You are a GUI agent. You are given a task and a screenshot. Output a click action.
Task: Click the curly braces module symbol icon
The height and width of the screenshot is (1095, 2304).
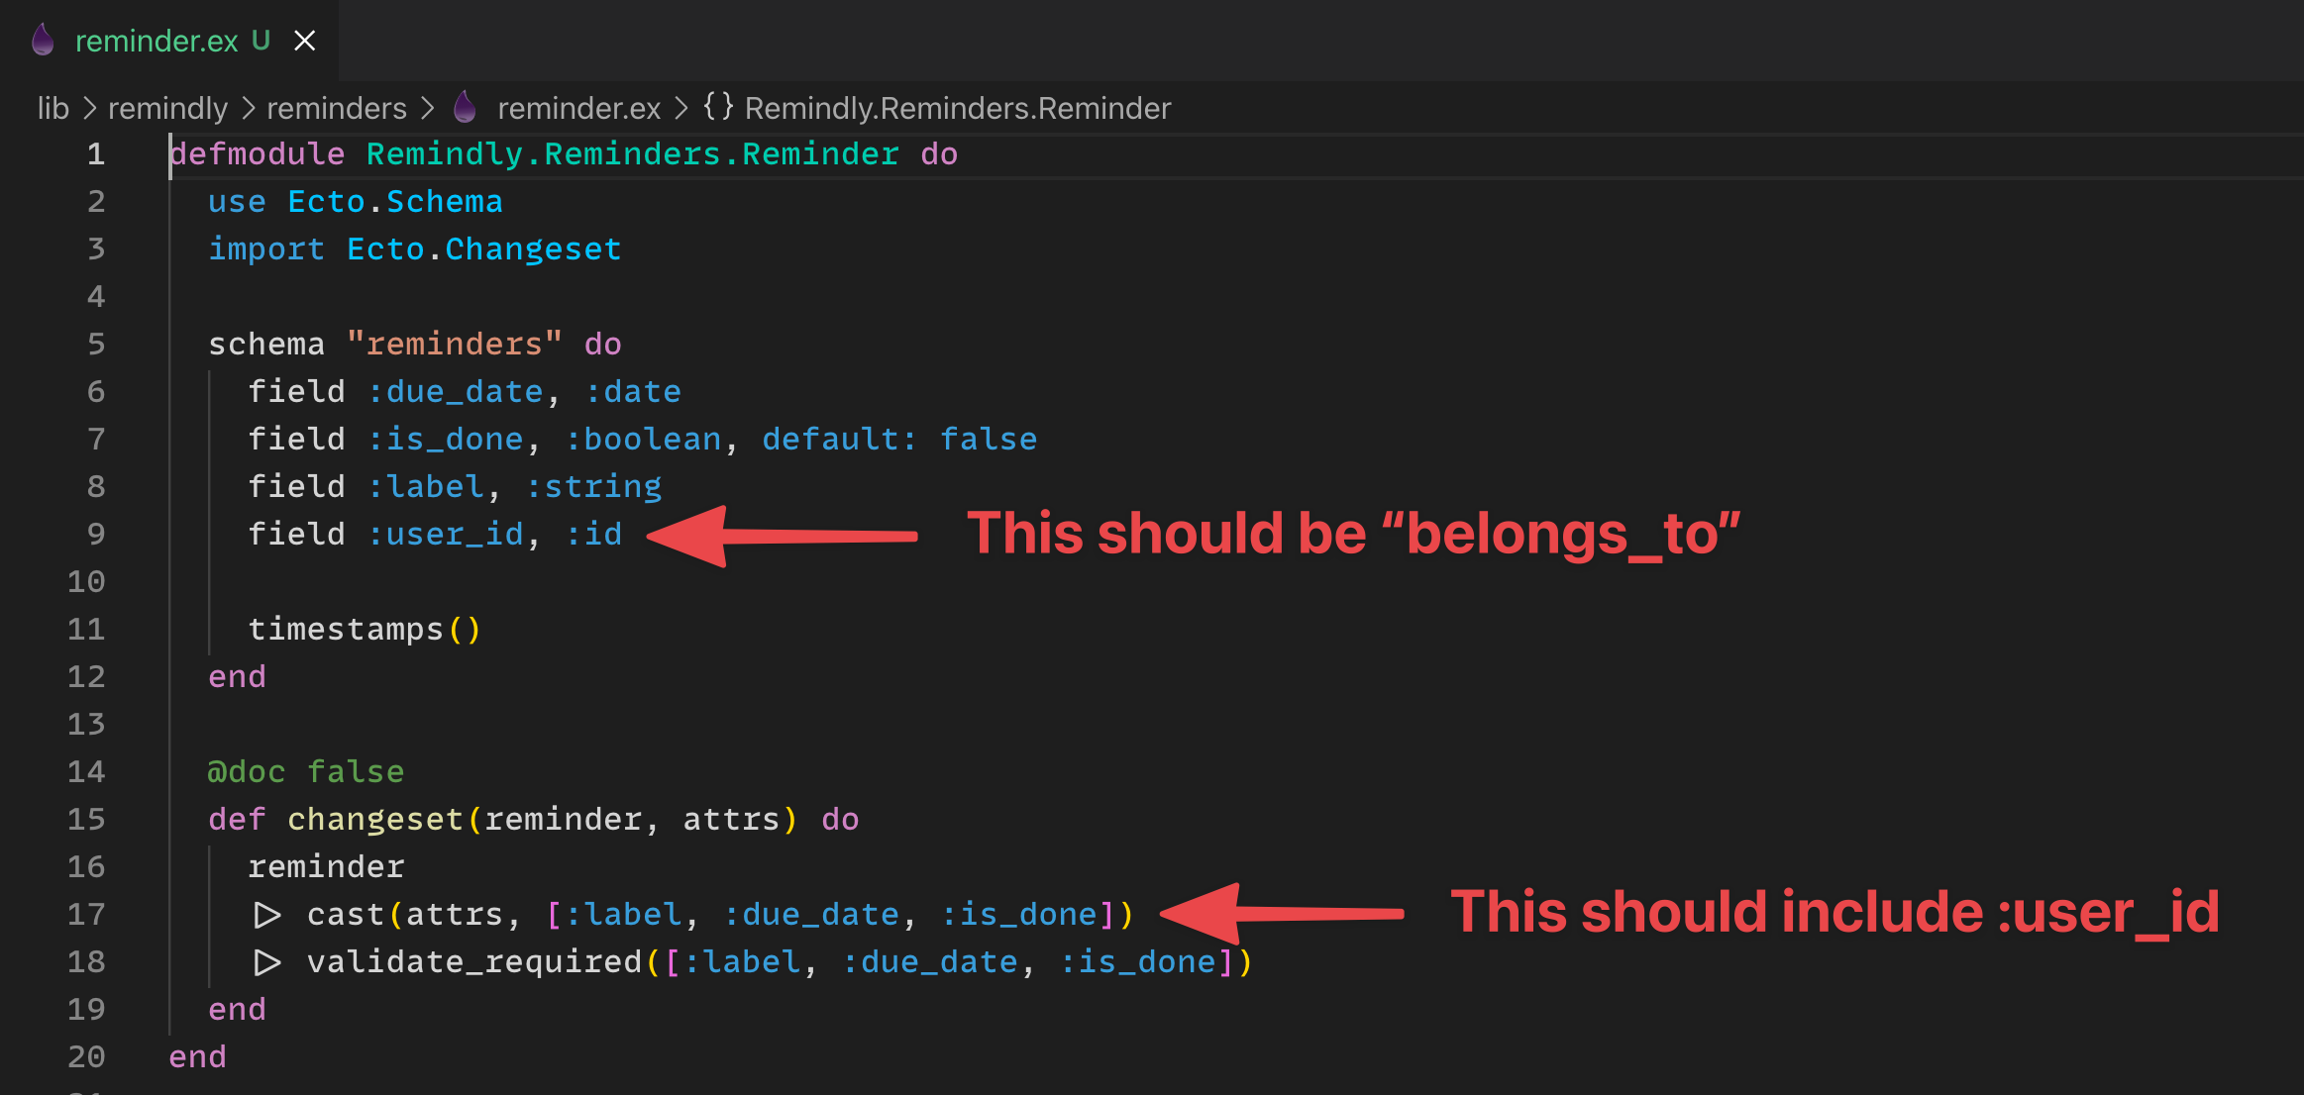point(718,107)
